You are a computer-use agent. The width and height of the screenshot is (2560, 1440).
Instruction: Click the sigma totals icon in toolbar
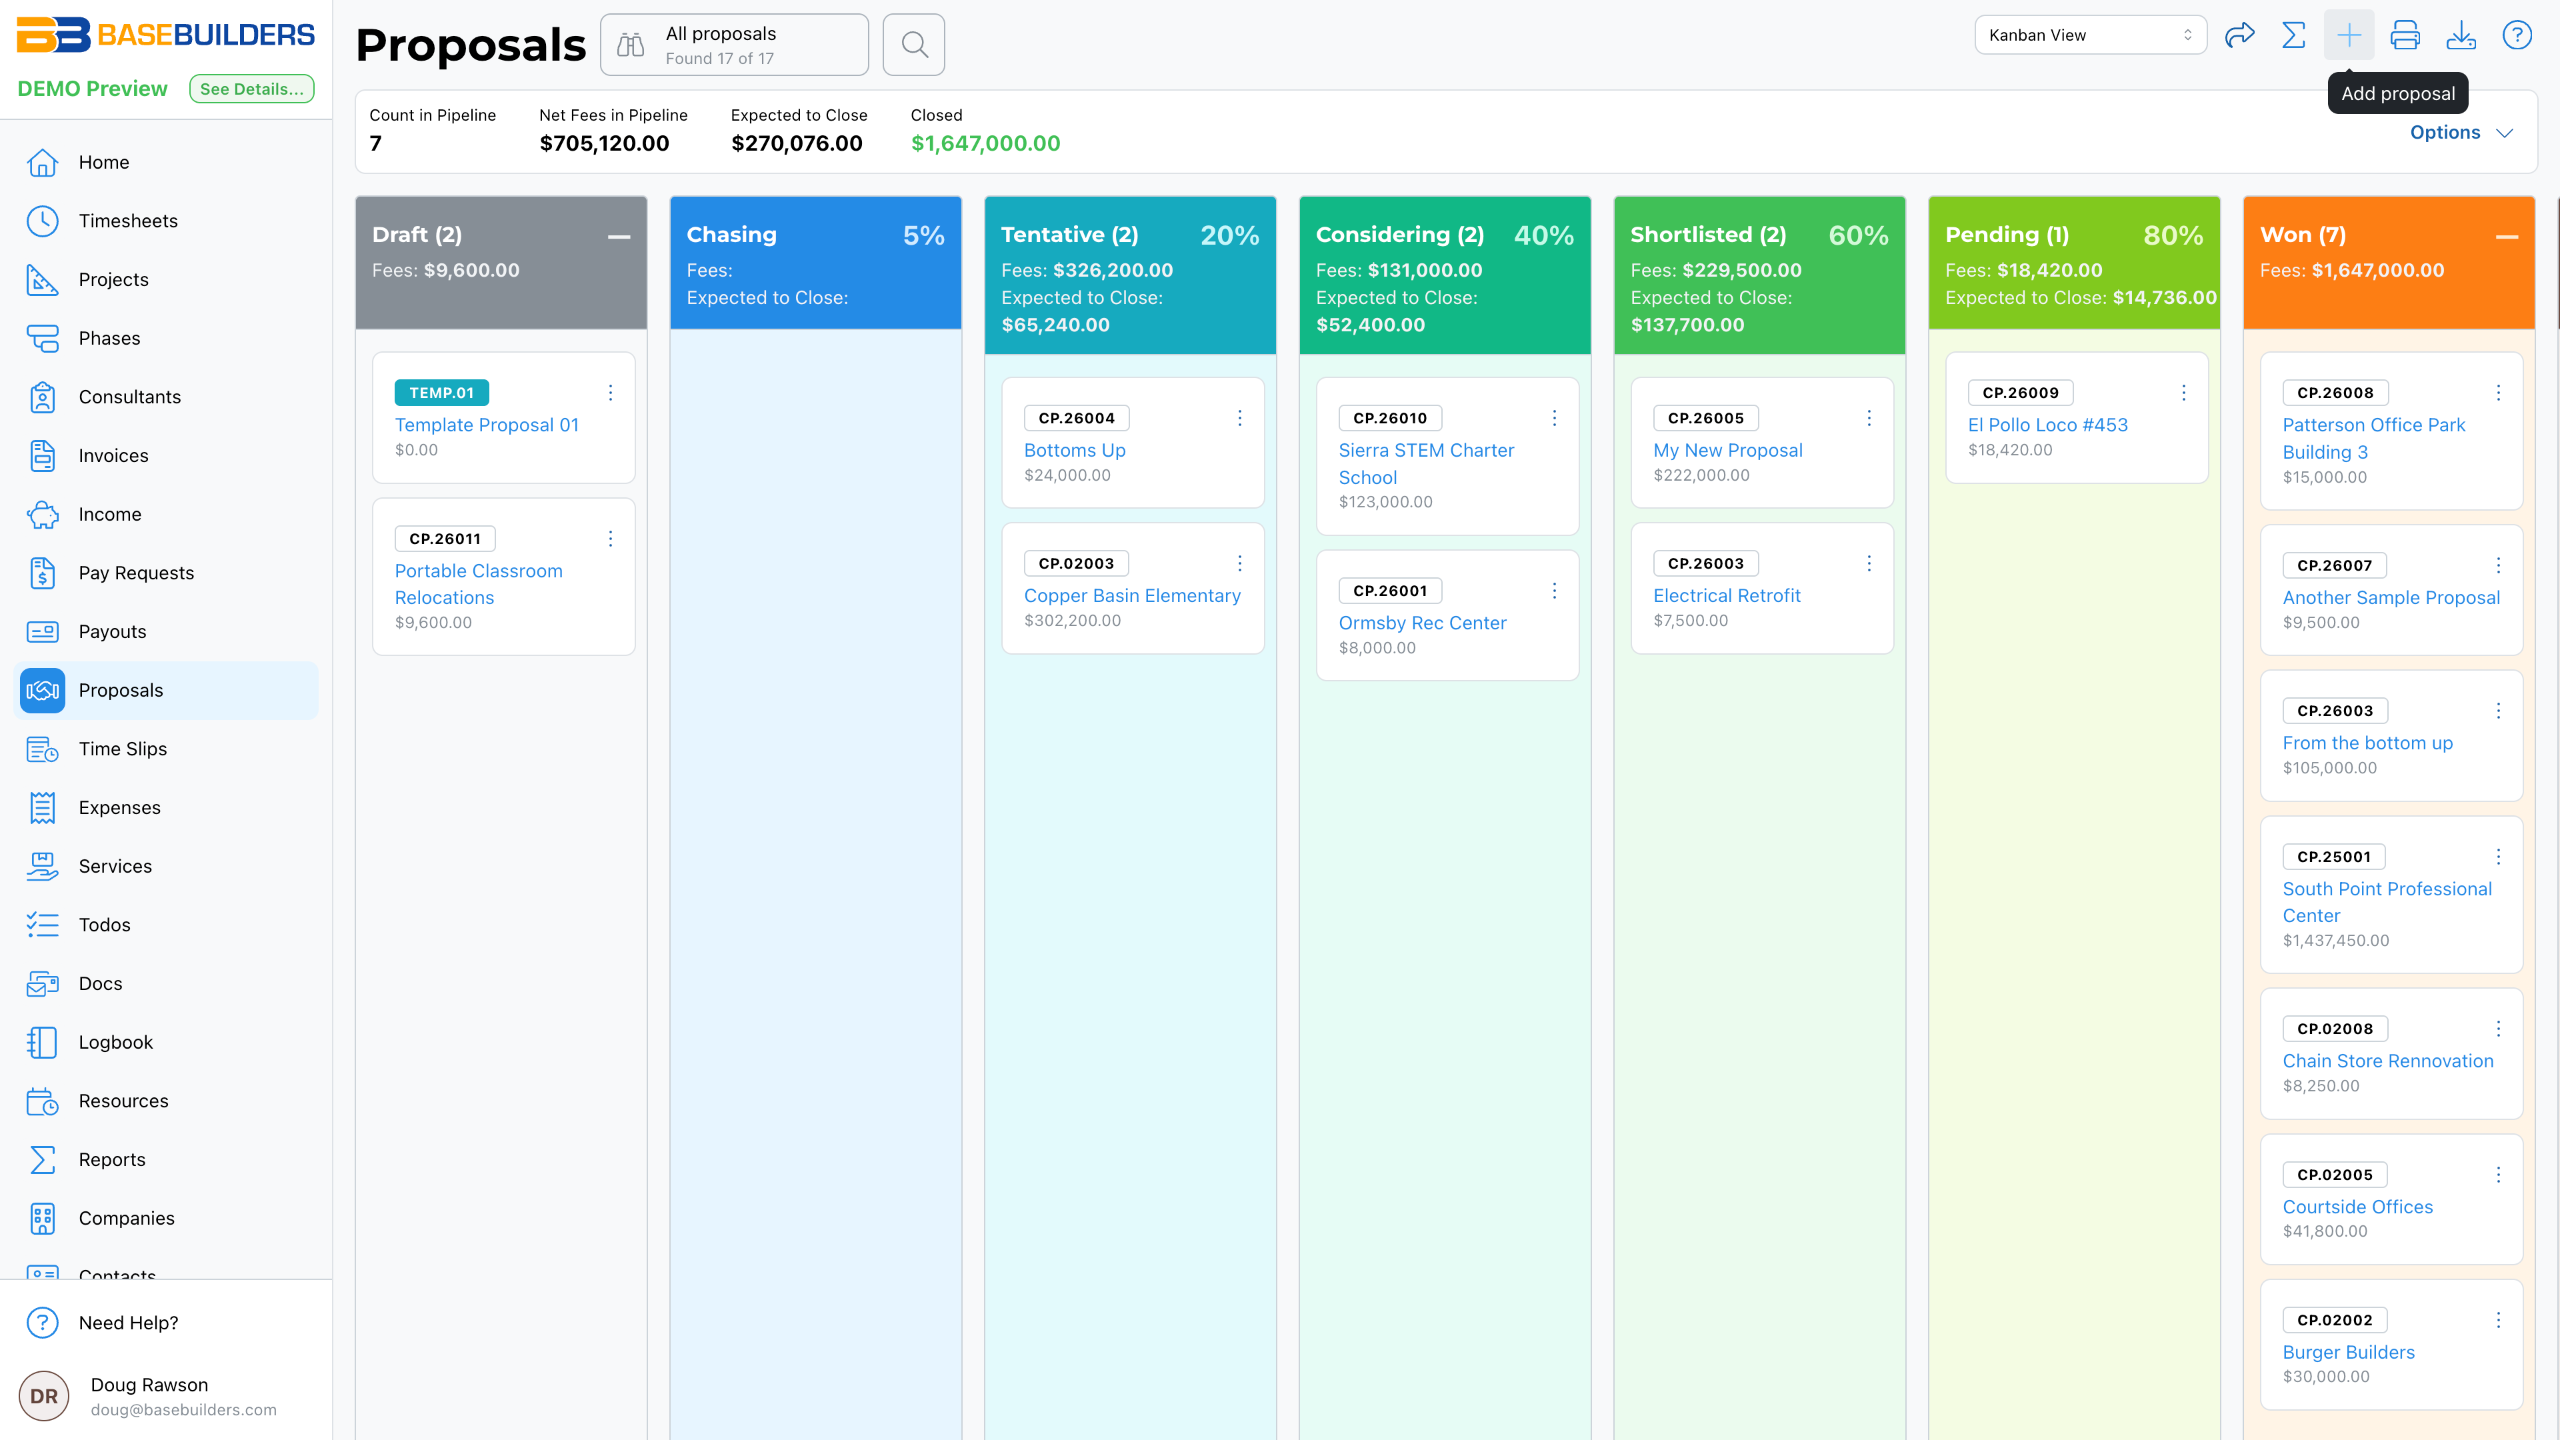pyautogui.click(x=2294, y=36)
